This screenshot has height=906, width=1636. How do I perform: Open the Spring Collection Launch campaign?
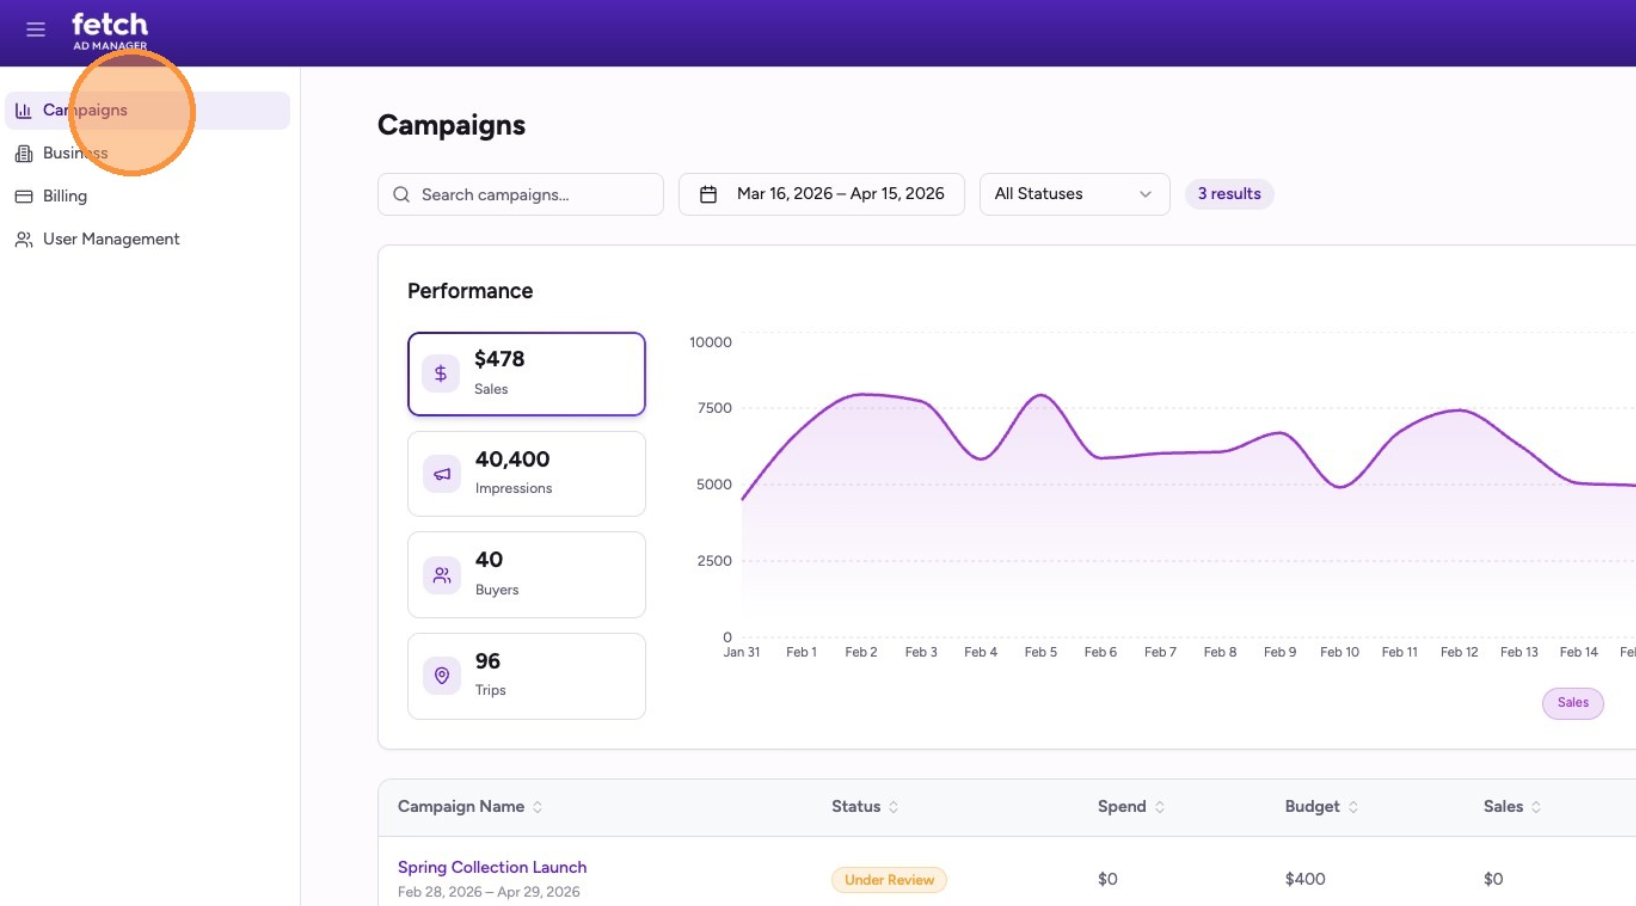492,867
